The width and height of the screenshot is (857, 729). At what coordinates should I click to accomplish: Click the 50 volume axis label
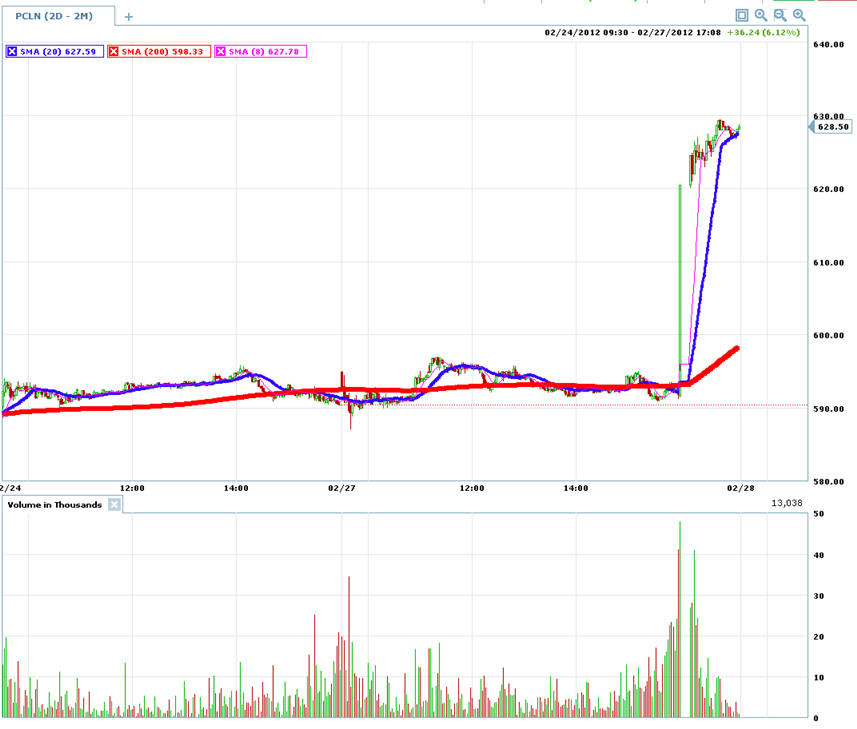point(819,514)
